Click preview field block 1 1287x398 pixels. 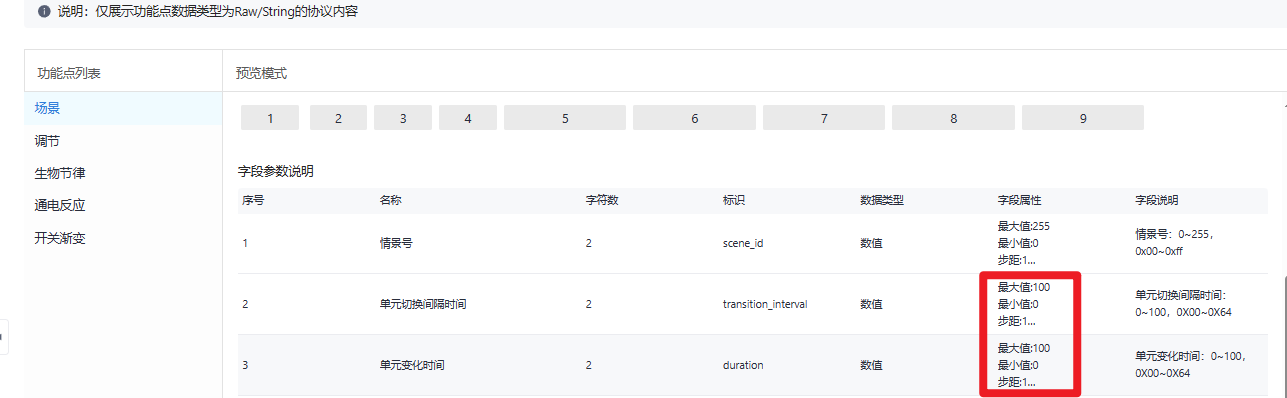tap(270, 118)
